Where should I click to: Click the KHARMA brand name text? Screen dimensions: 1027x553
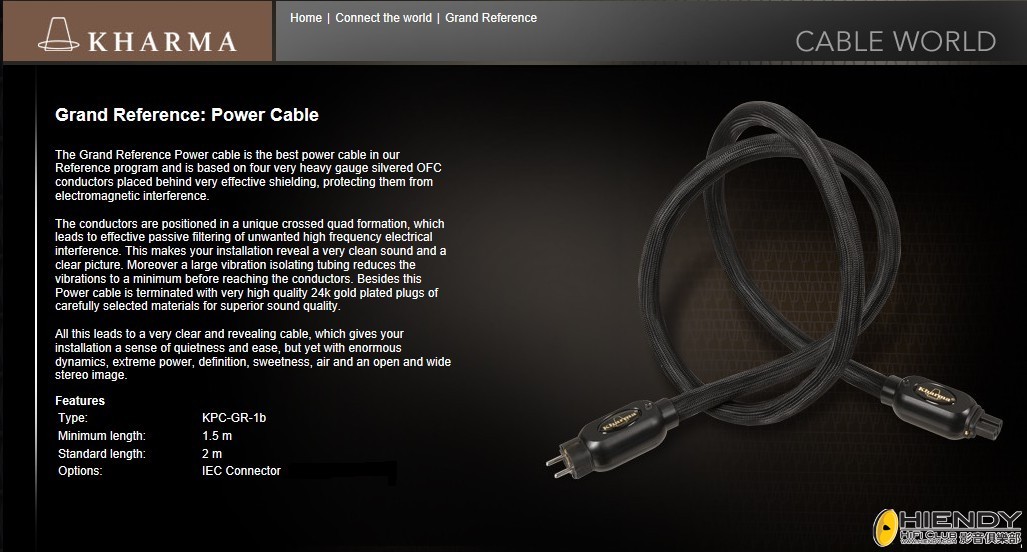162,41
